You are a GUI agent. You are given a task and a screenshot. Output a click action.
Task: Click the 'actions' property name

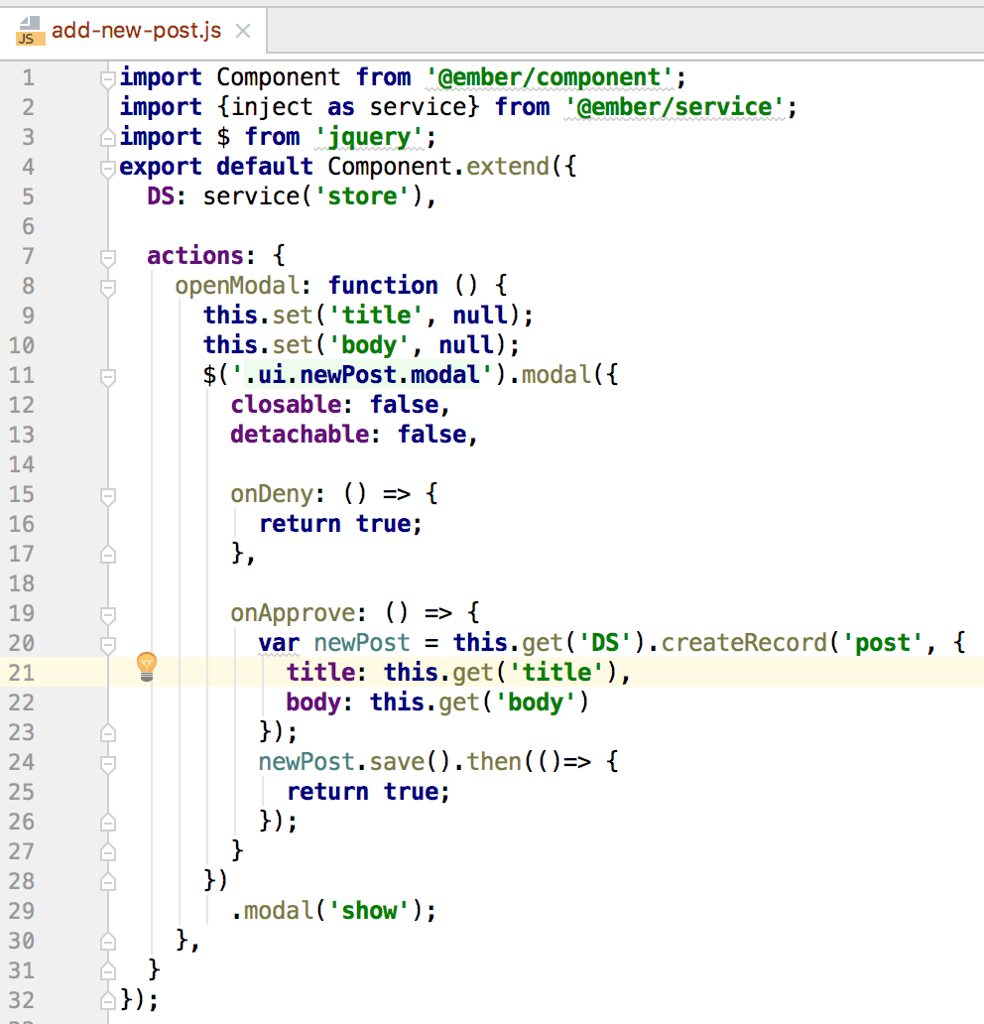coord(195,256)
